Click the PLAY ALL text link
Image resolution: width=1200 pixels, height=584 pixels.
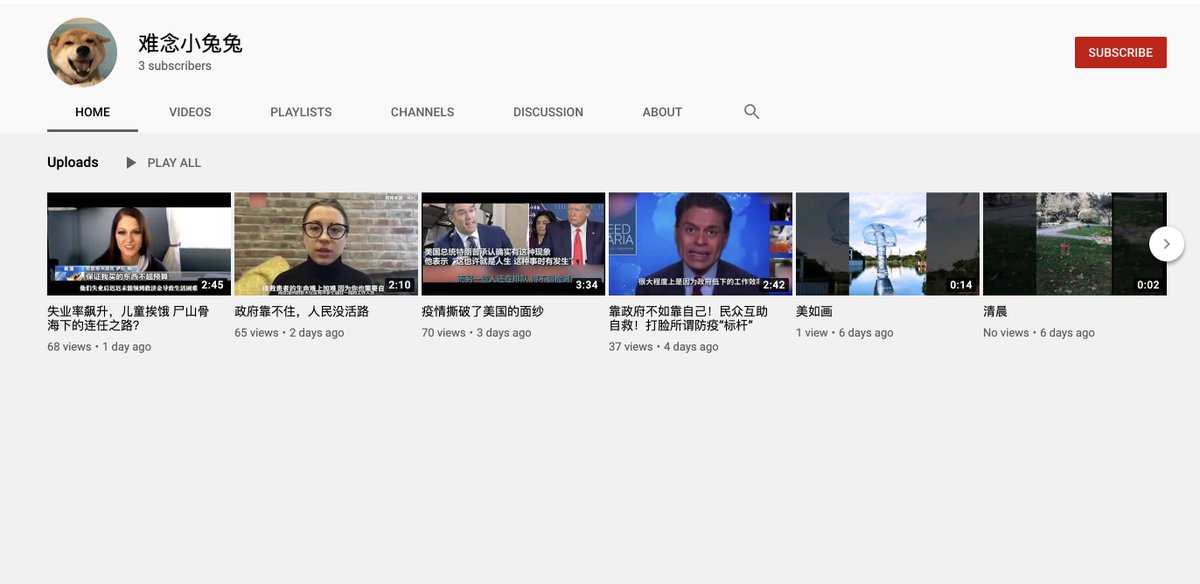(x=174, y=163)
